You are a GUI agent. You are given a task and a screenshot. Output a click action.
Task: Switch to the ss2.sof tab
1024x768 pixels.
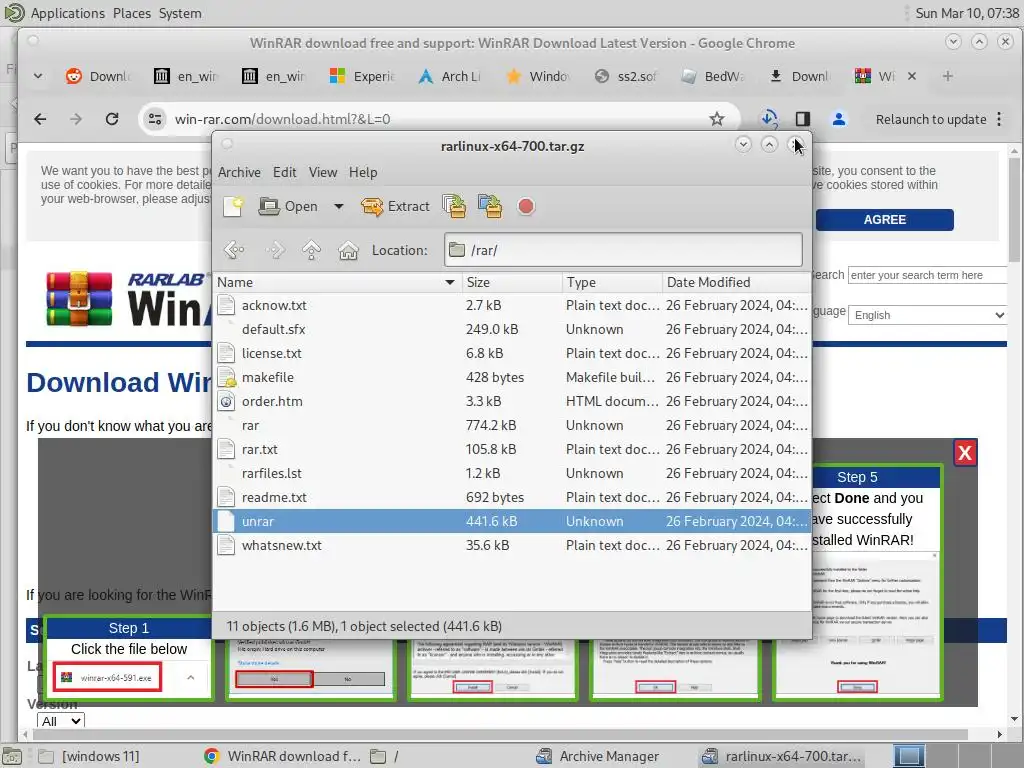coord(626,76)
